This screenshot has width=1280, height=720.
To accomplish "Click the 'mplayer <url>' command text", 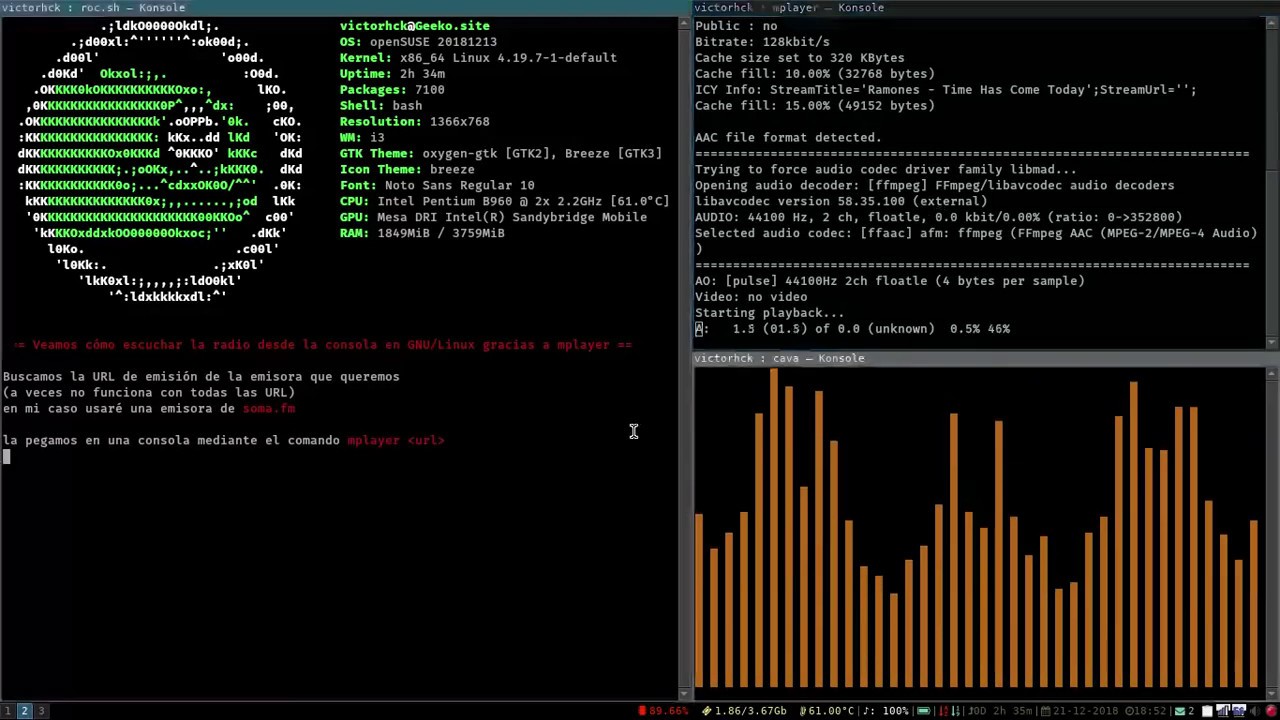I will (396, 440).
